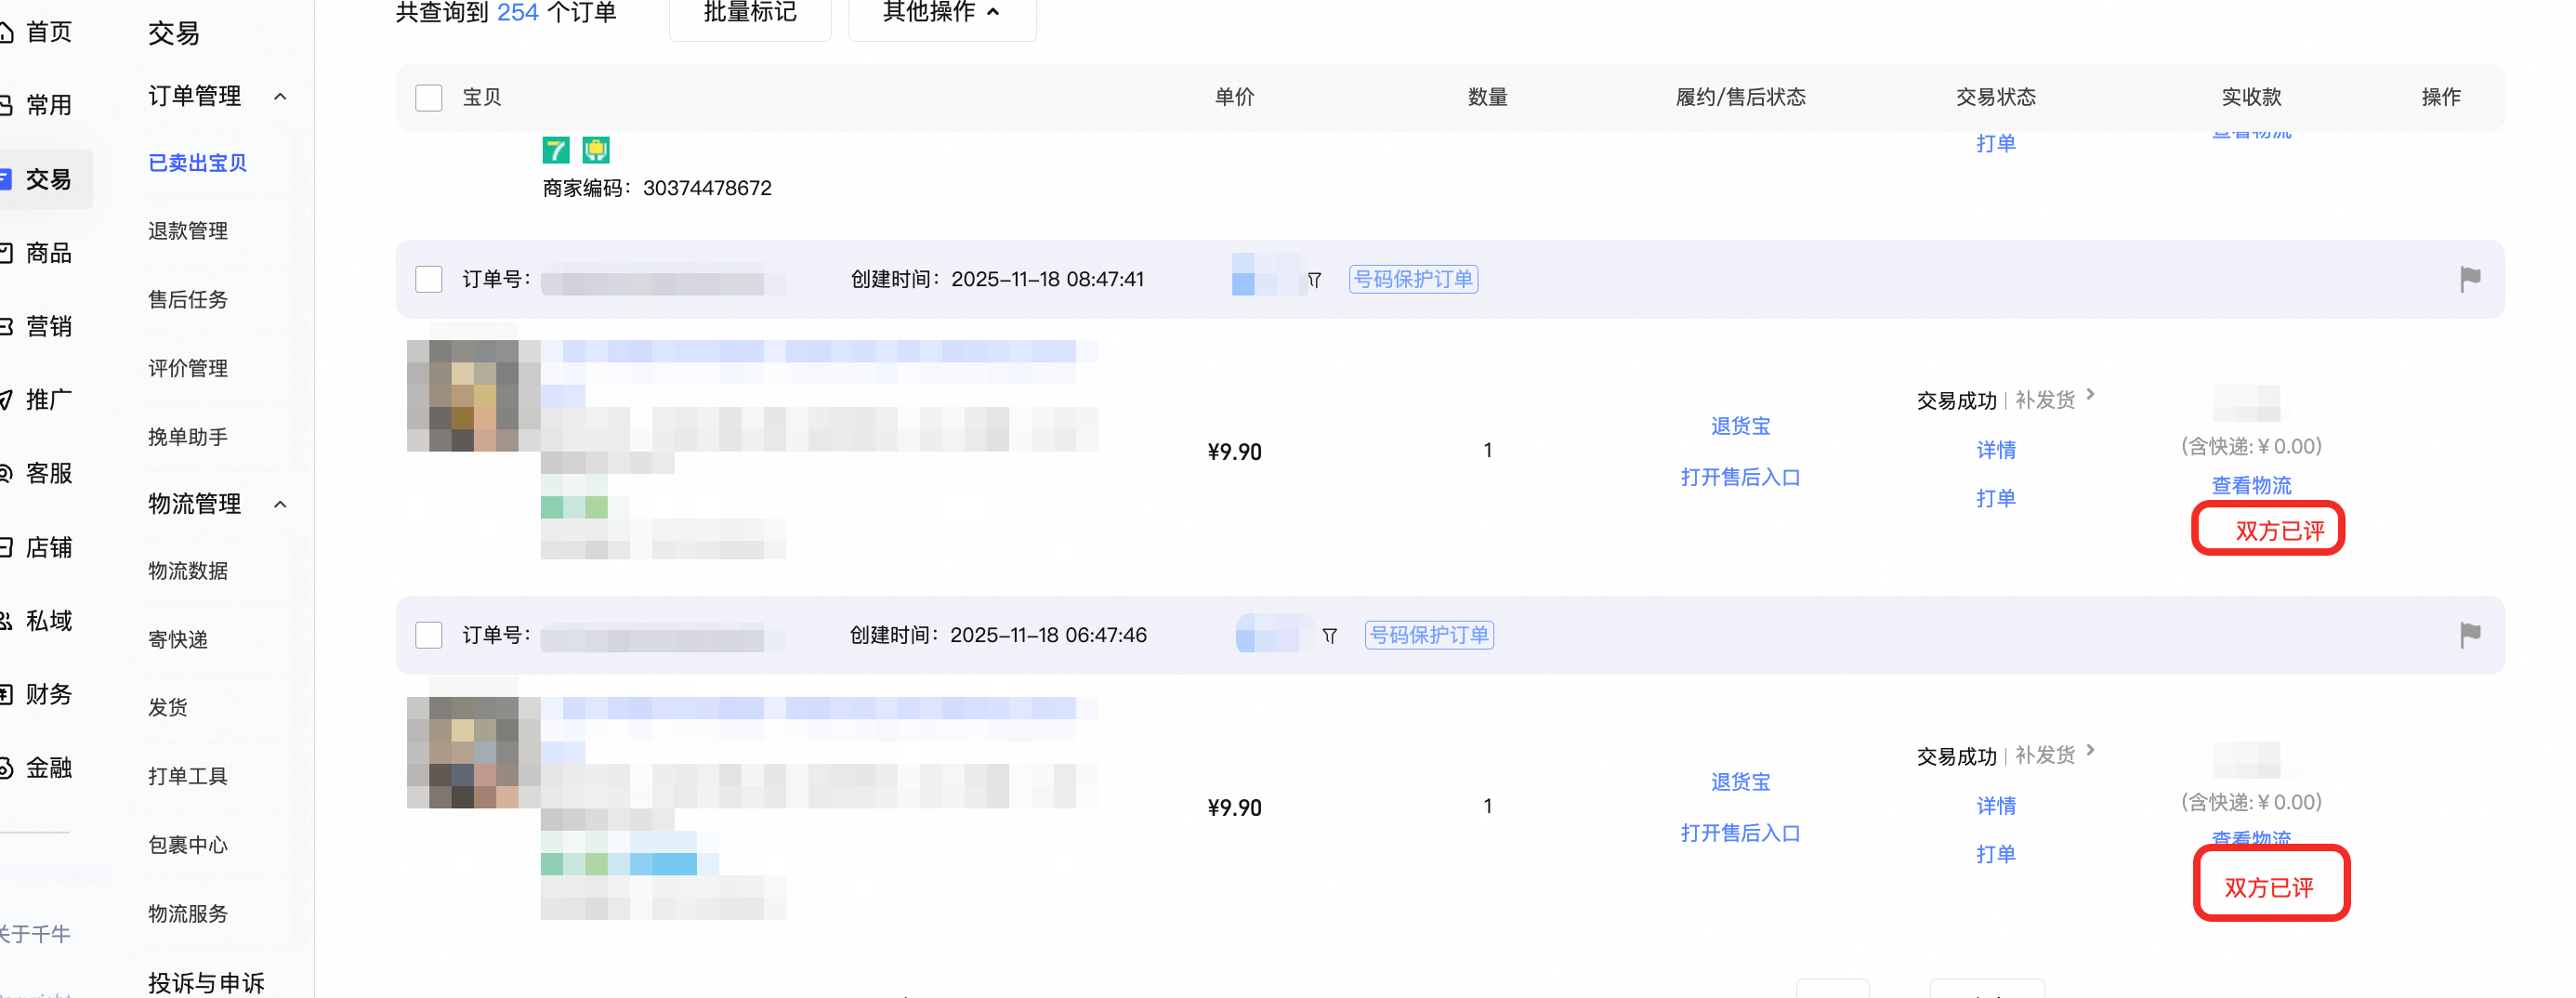Expand the 其他操作 dropdown
This screenshot has width=2576, height=998.
[942, 13]
